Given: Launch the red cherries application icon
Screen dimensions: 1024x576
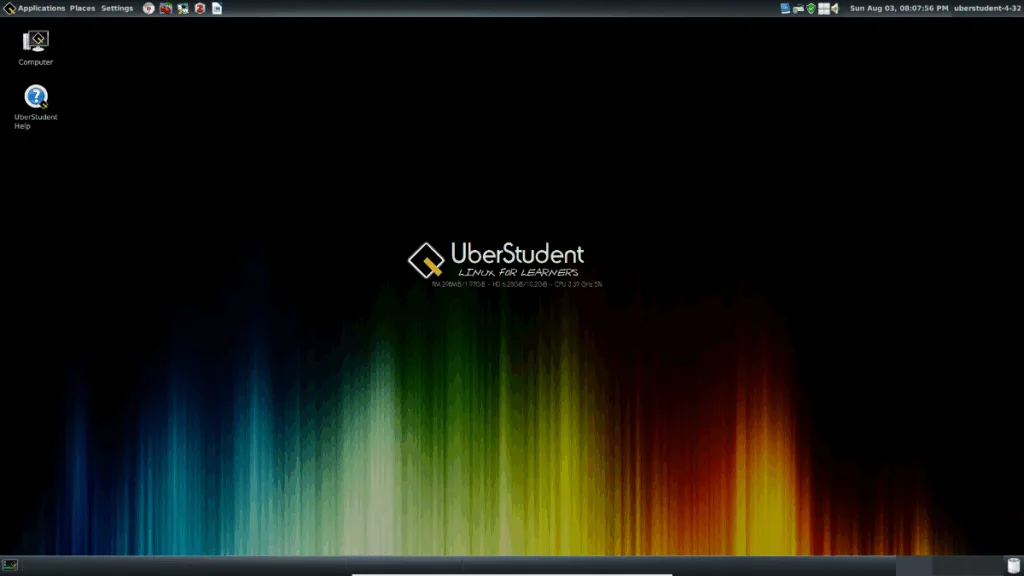Looking at the screenshot, I should pyautogui.click(x=166, y=8).
